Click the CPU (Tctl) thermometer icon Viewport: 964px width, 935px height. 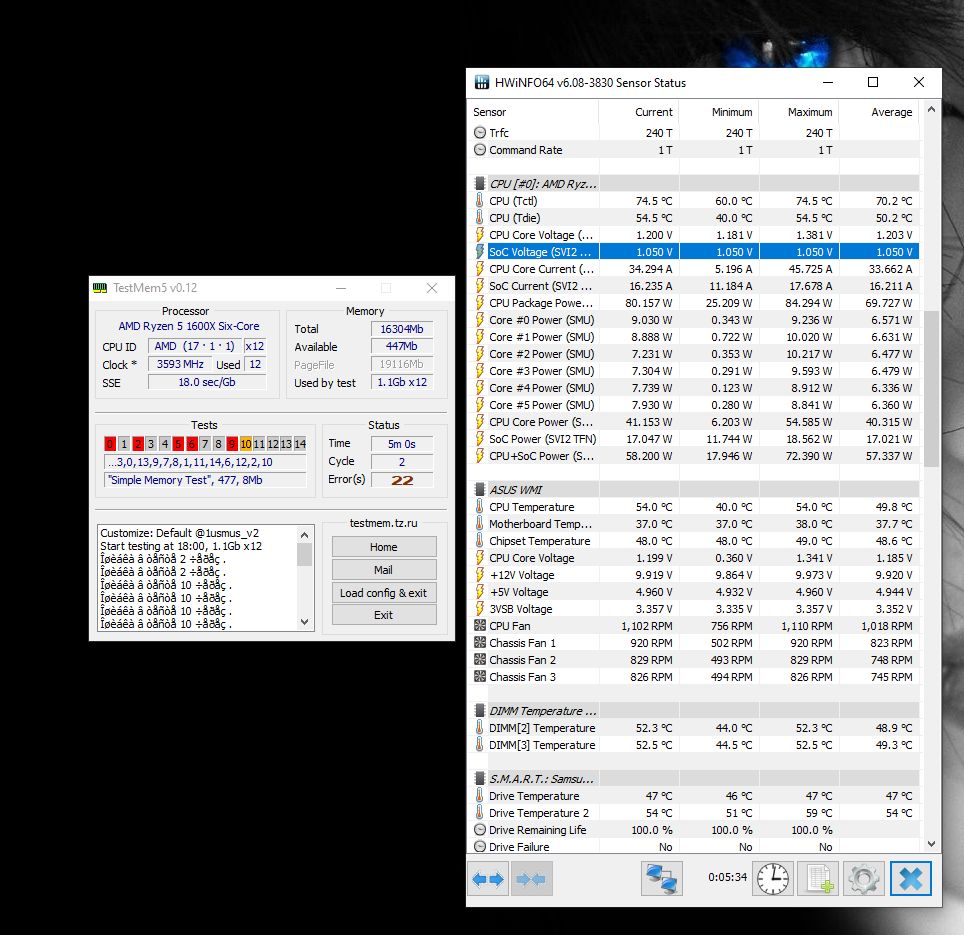point(480,200)
